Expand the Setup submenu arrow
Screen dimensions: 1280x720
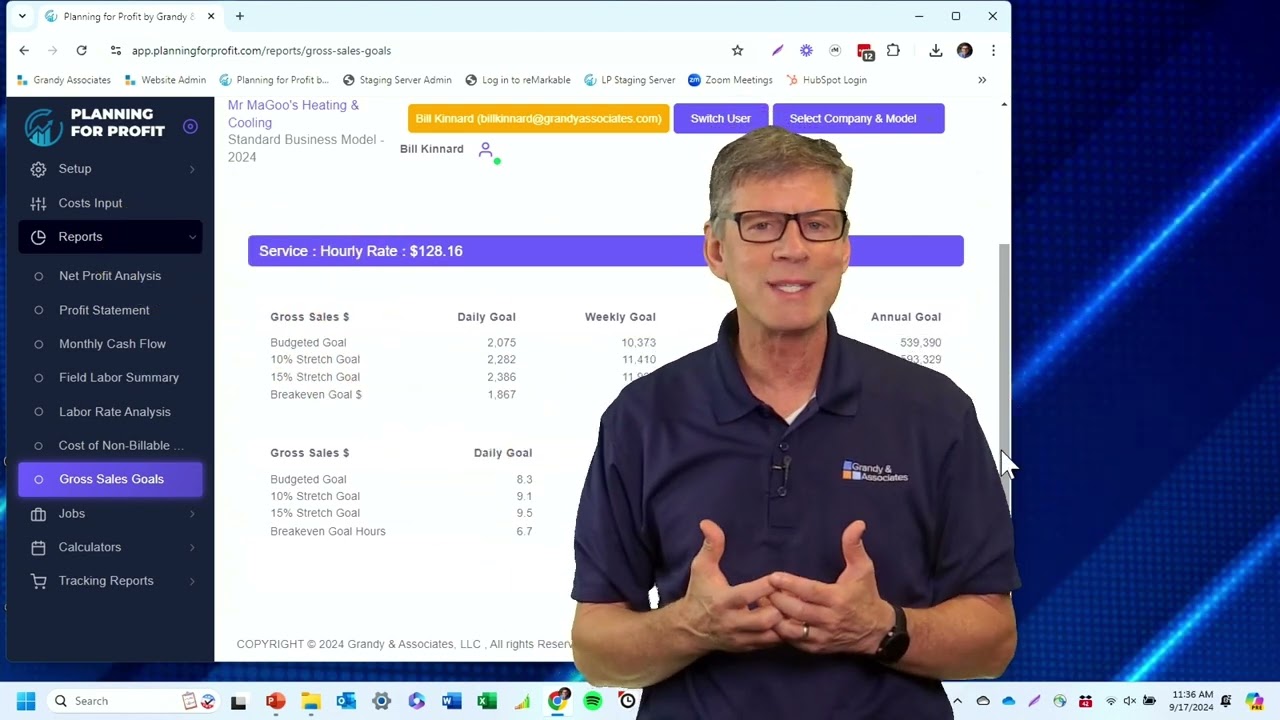(192, 169)
